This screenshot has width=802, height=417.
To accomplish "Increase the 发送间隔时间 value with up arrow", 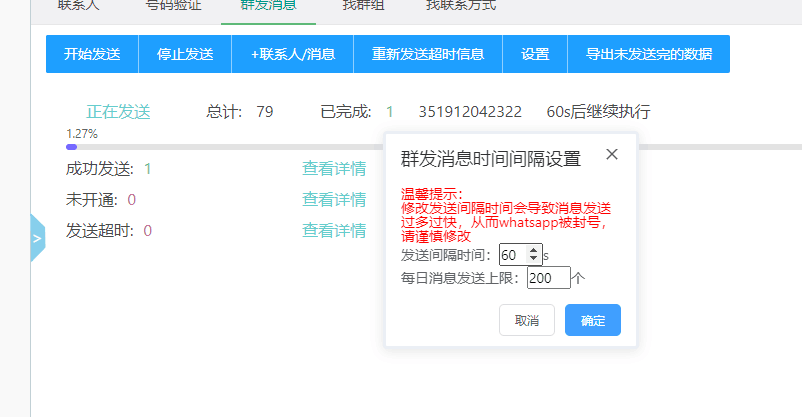I will 534,250.
